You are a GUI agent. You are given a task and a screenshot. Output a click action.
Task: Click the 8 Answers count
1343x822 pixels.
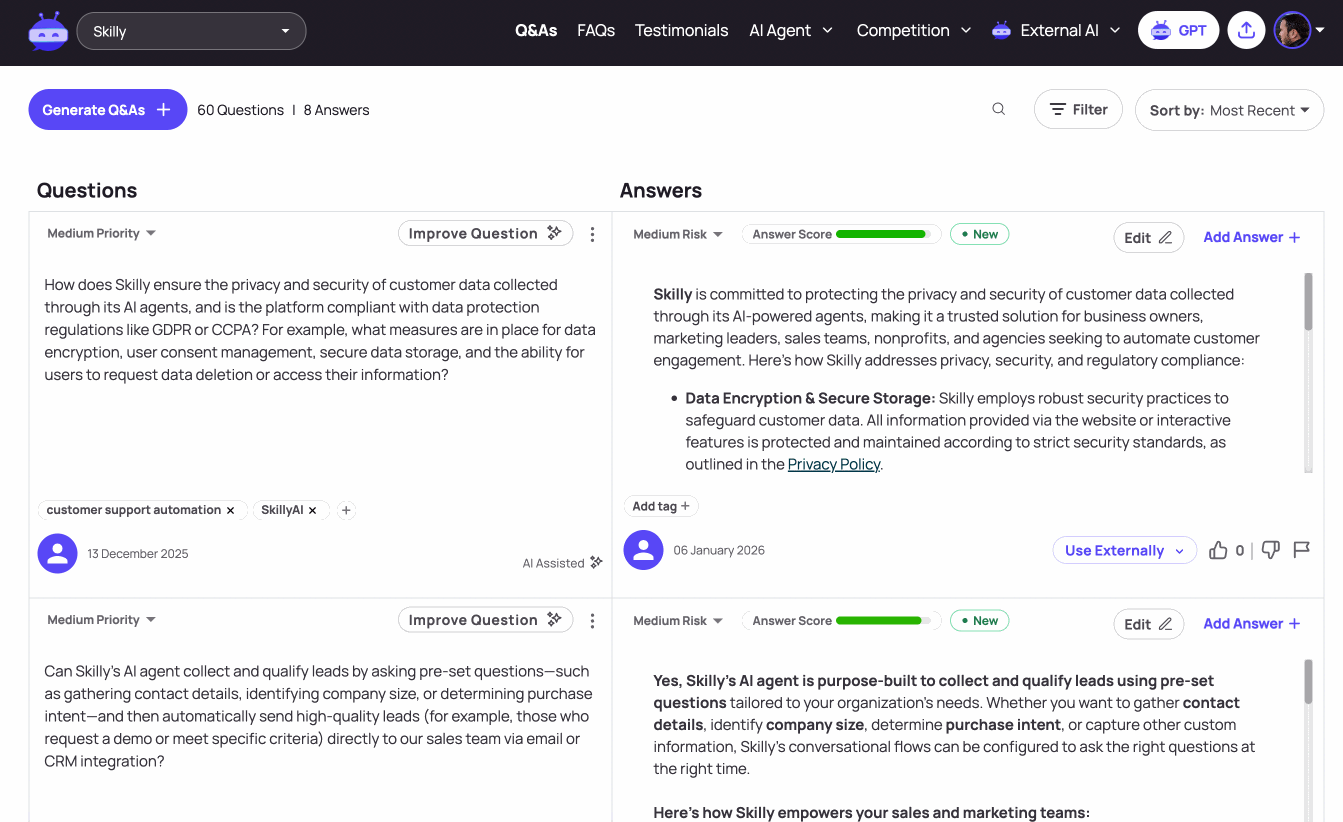[336, 110]
